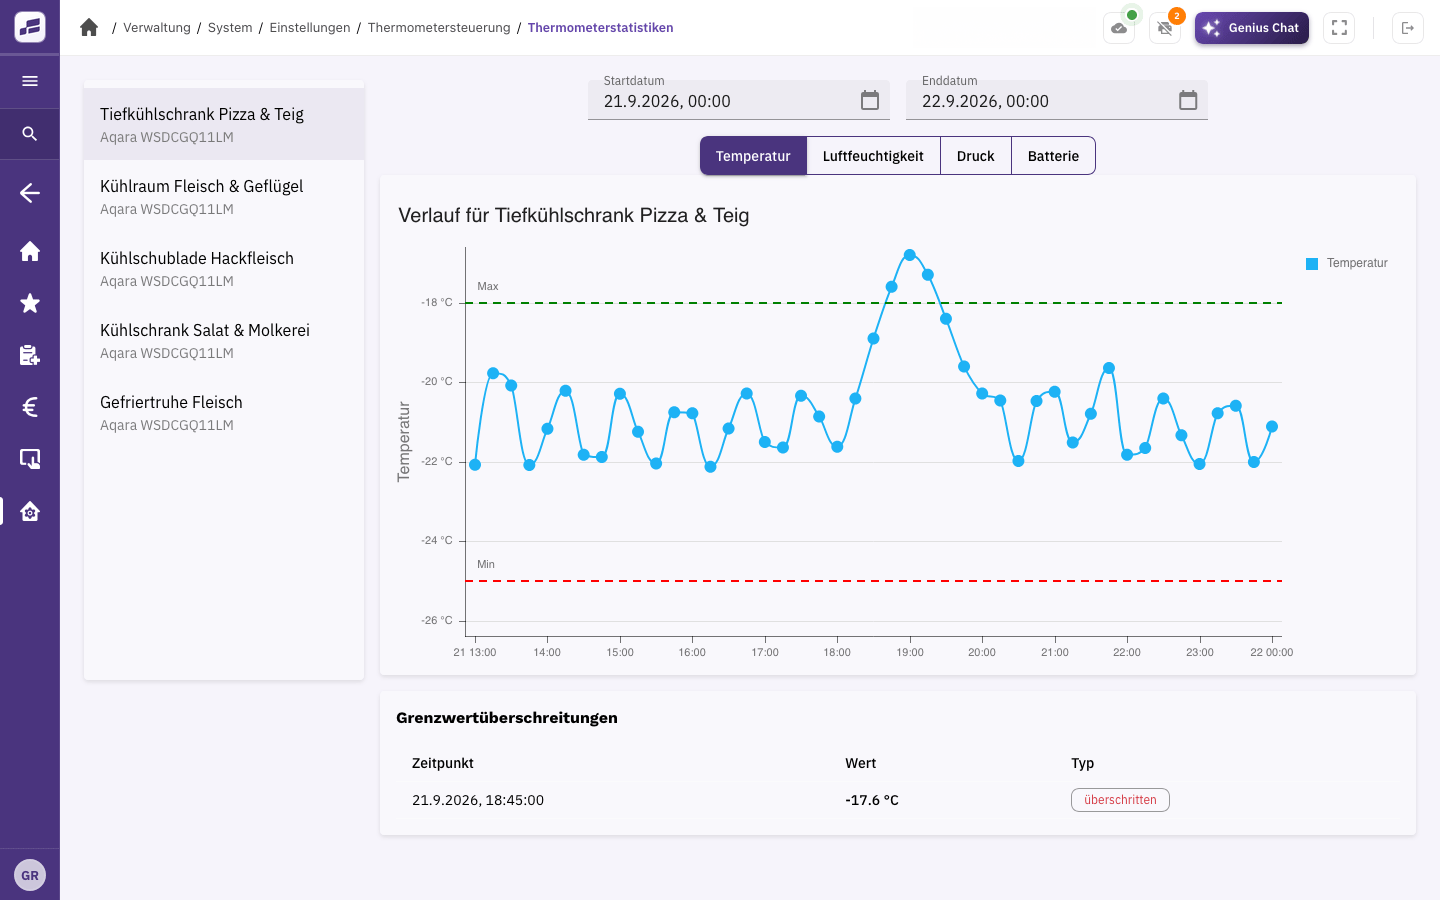
Task: Select Gefriertruhe Fleisch thermometer
Action: tap(224, 412)
